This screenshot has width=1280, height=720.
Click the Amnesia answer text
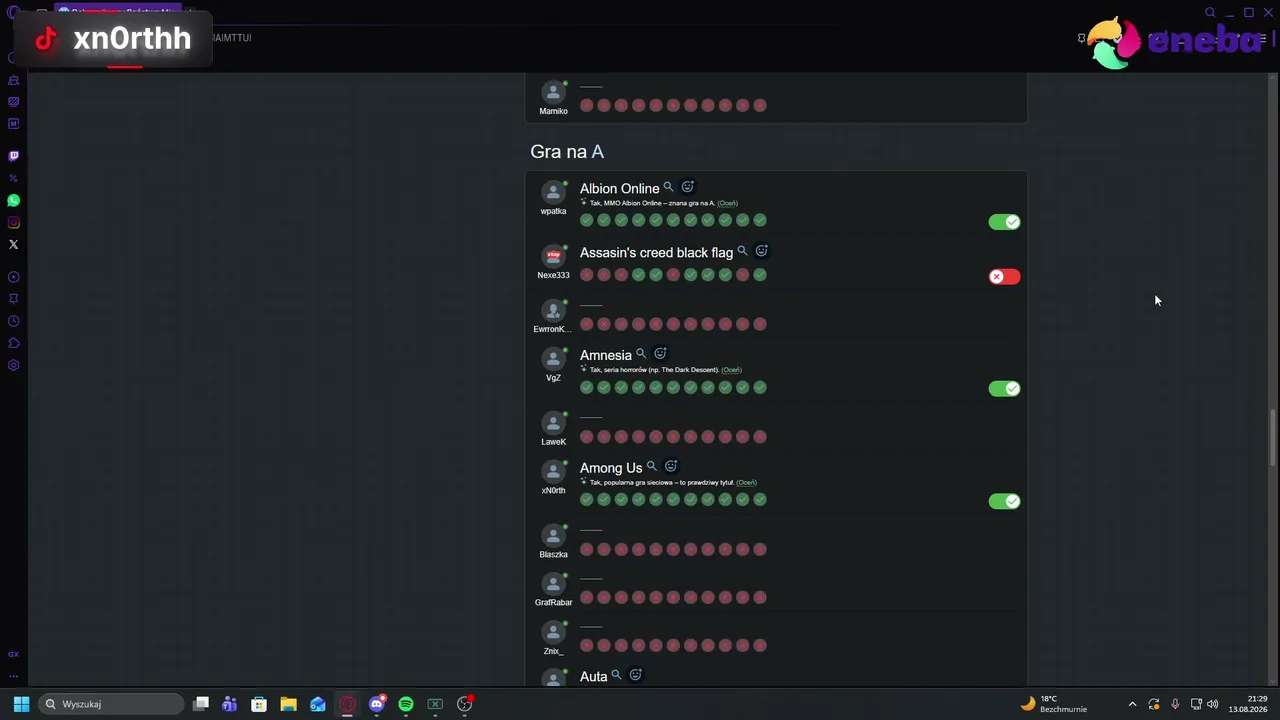606,355
